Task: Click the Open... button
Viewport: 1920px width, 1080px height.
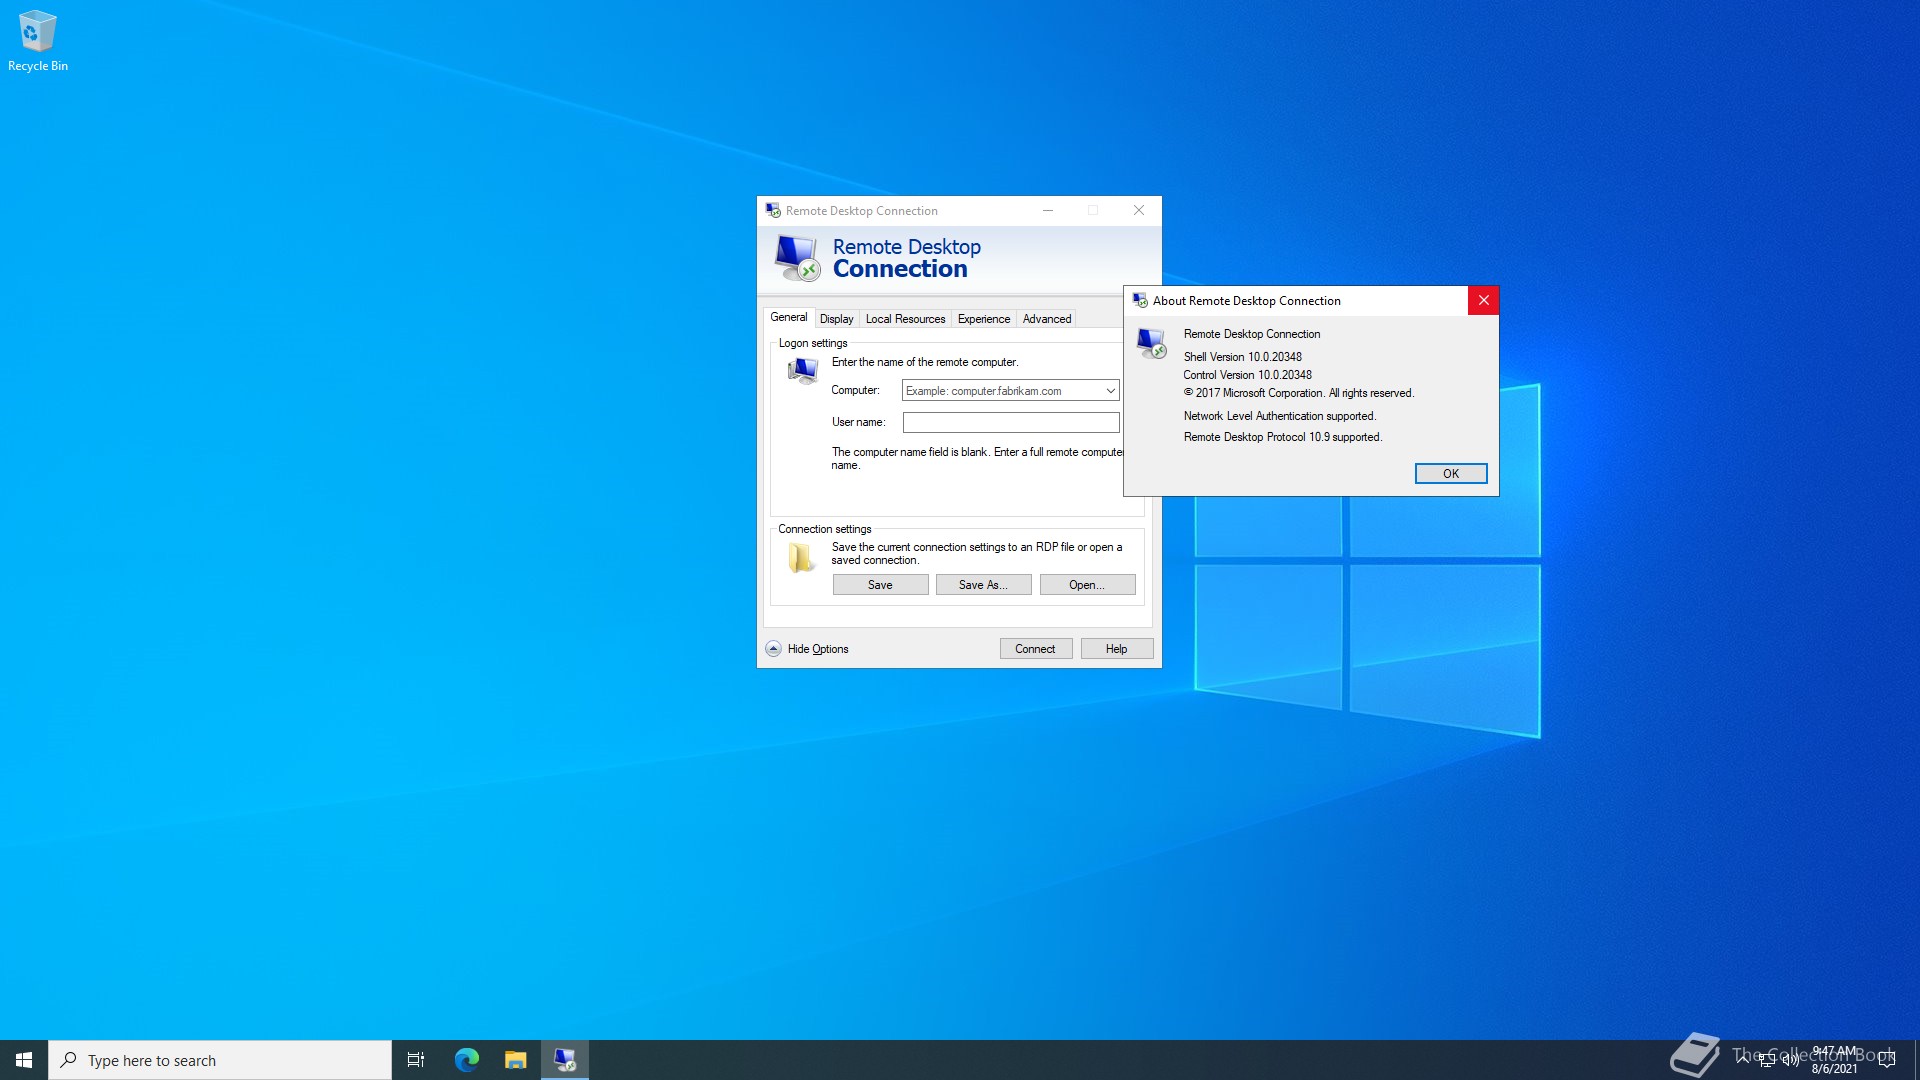Action: click(x=1087, y=585)
